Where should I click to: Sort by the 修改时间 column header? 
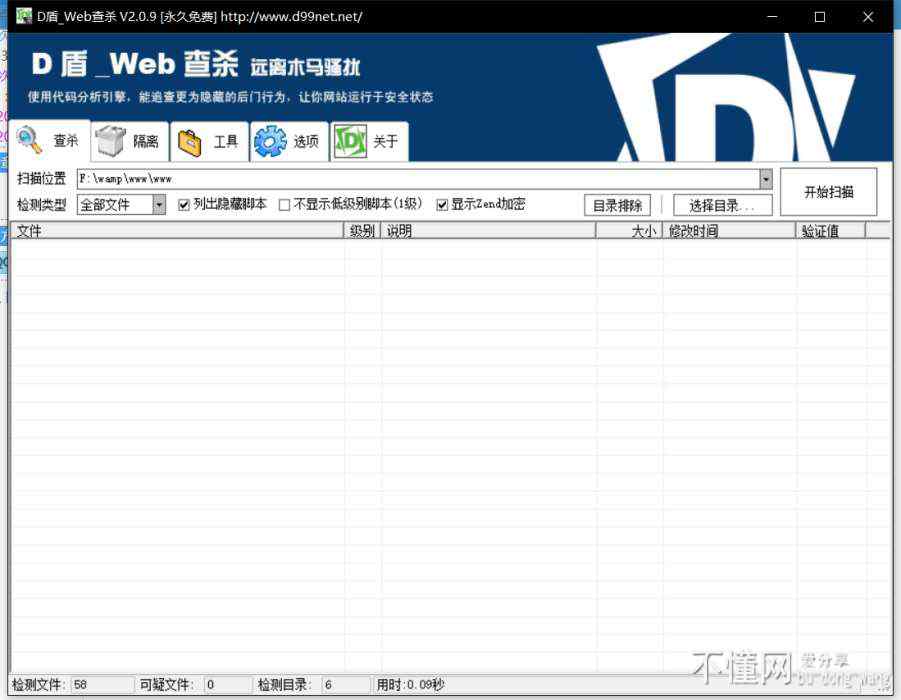point(730,231)
